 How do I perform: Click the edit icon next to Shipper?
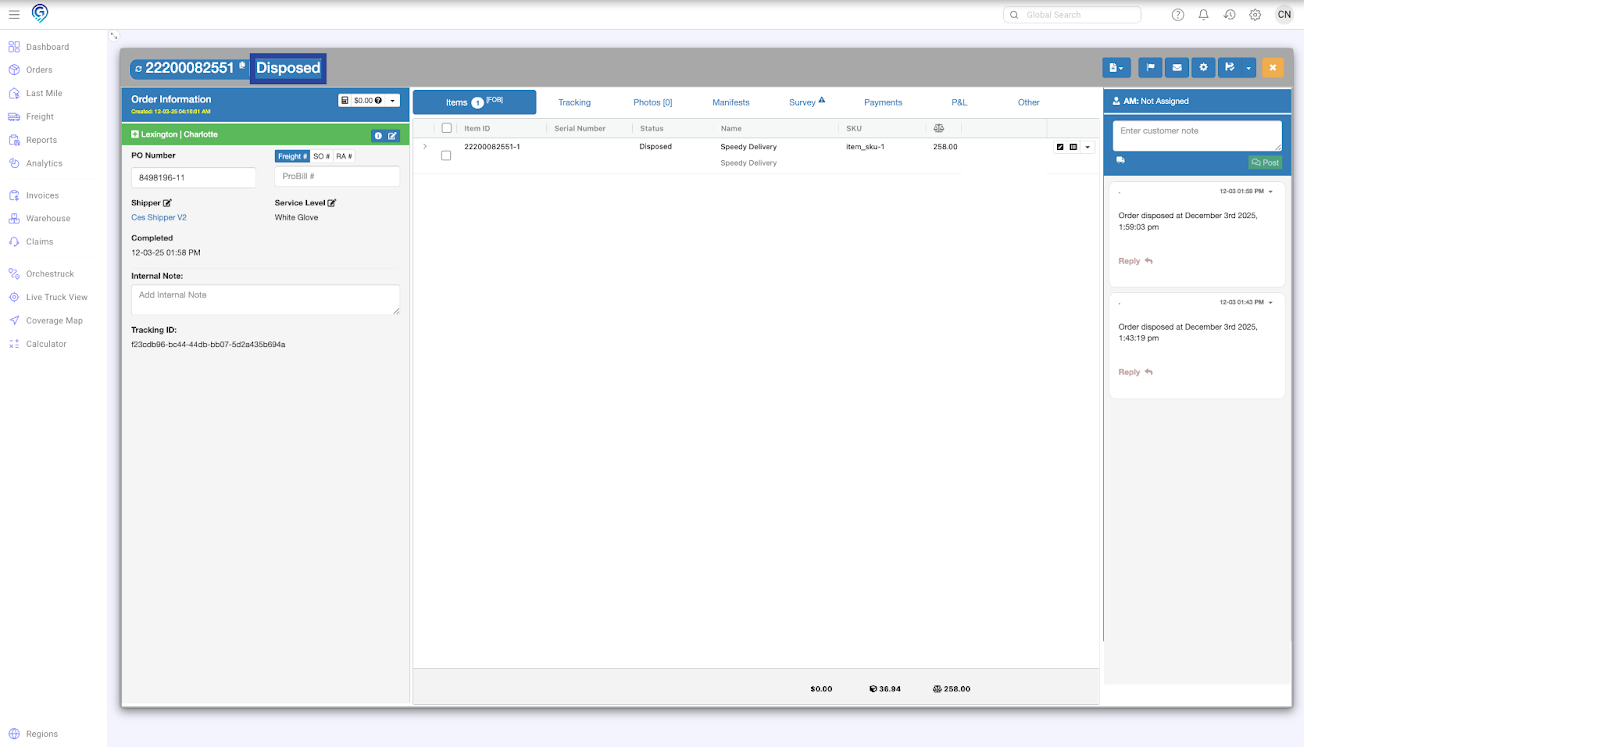click(167, 203)
